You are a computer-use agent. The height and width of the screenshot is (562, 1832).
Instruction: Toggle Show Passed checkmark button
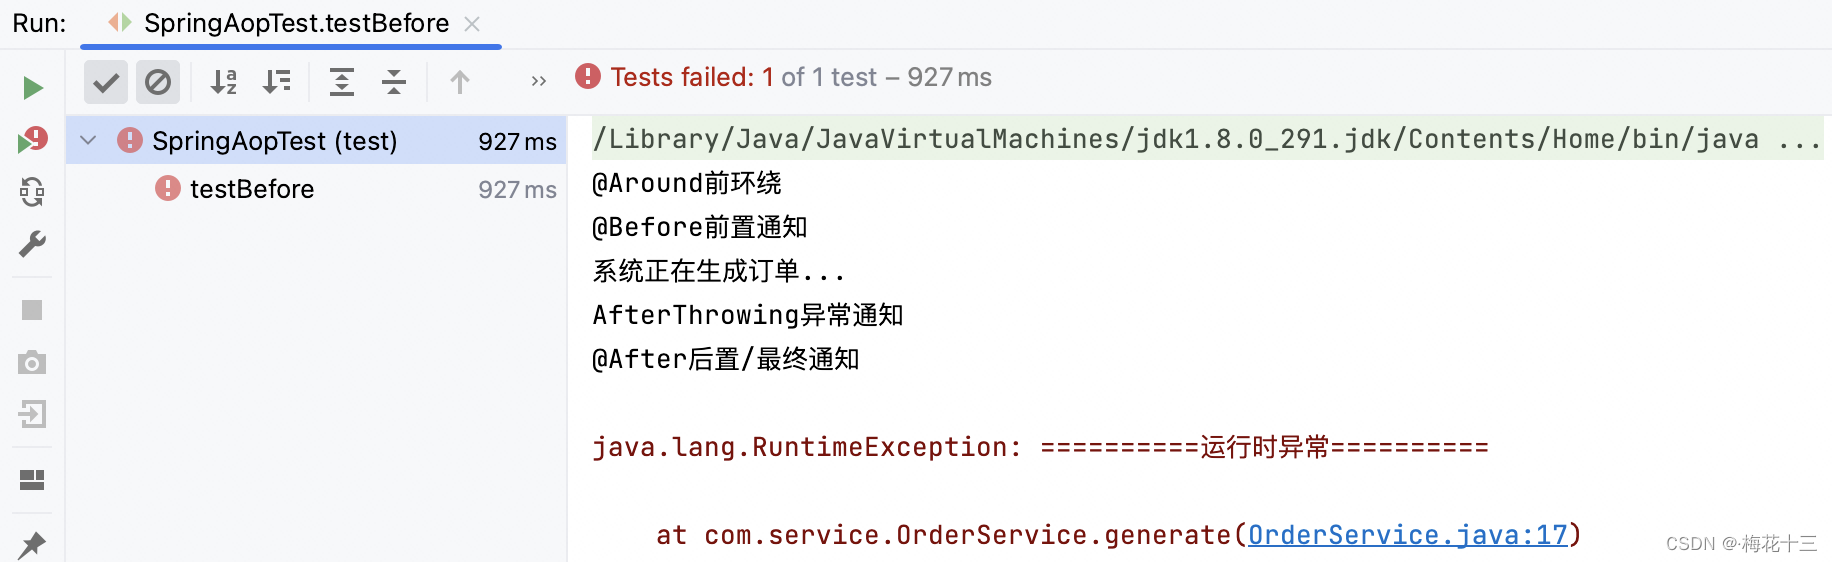pos(105,82)
